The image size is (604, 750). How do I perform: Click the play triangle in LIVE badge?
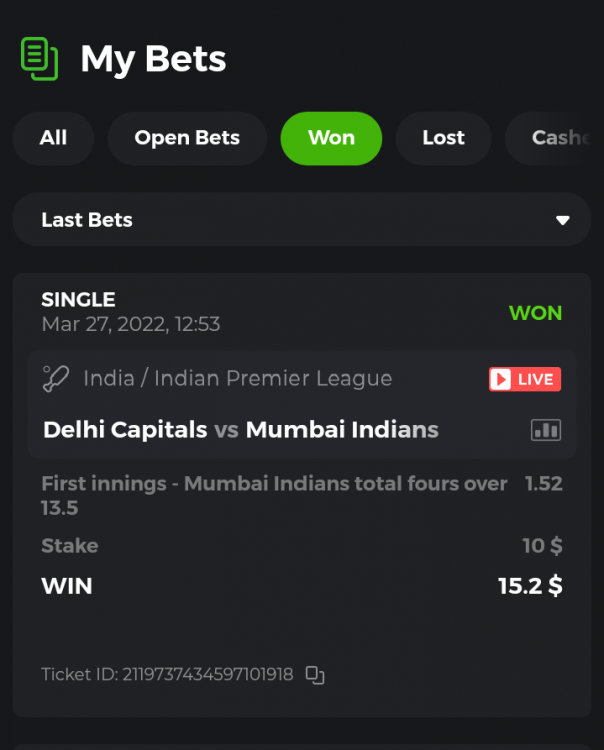click(501, 379)
